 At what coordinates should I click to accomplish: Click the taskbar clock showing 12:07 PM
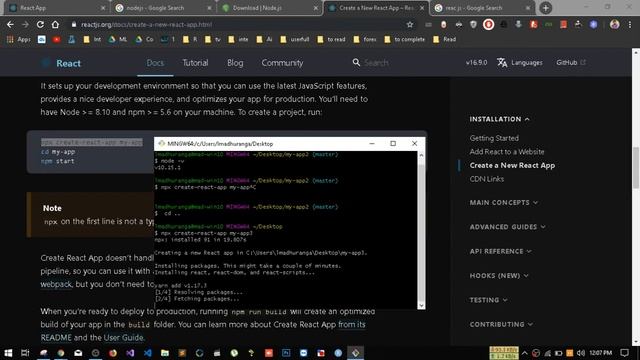pyautogui.click(x=601, y=353)
